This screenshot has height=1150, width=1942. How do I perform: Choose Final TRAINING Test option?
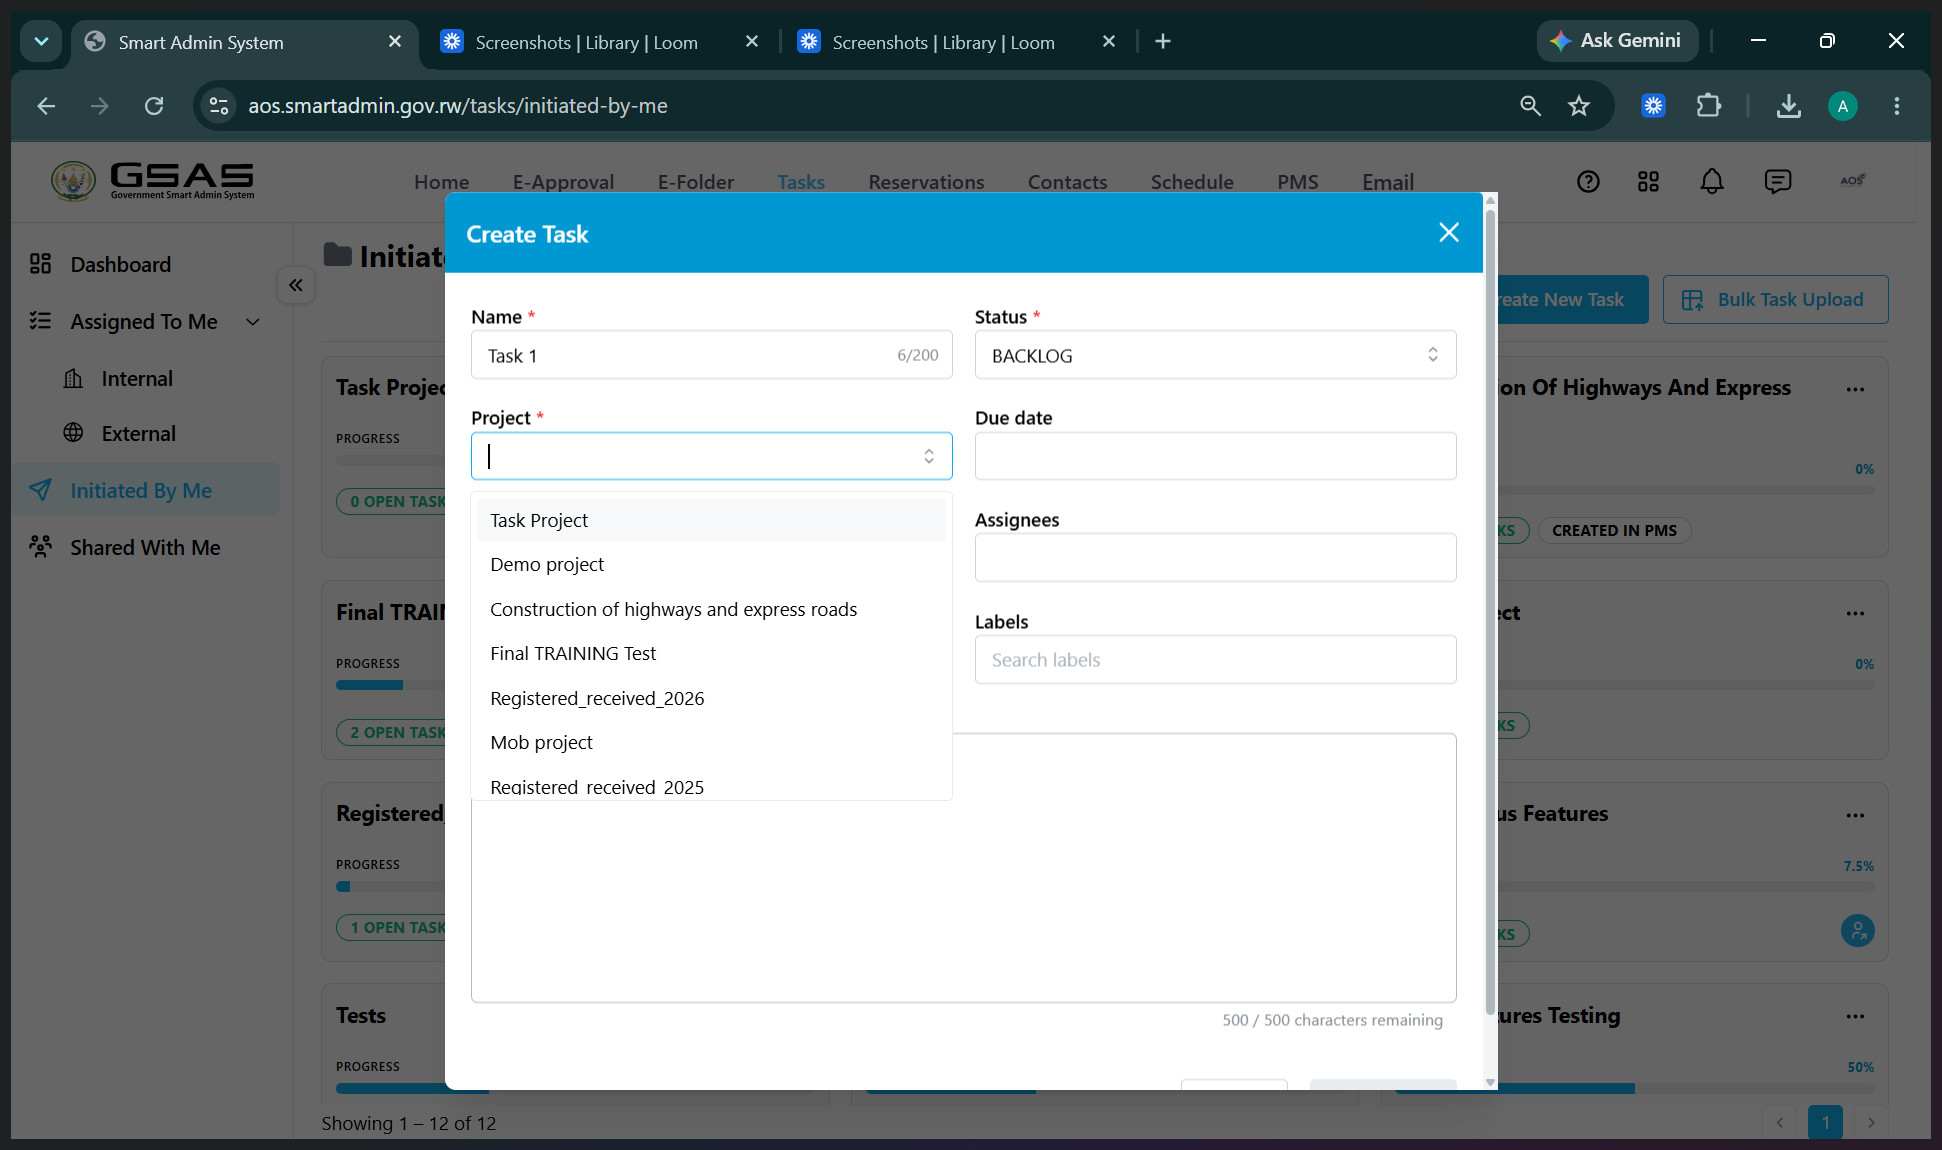click(711, 653)
